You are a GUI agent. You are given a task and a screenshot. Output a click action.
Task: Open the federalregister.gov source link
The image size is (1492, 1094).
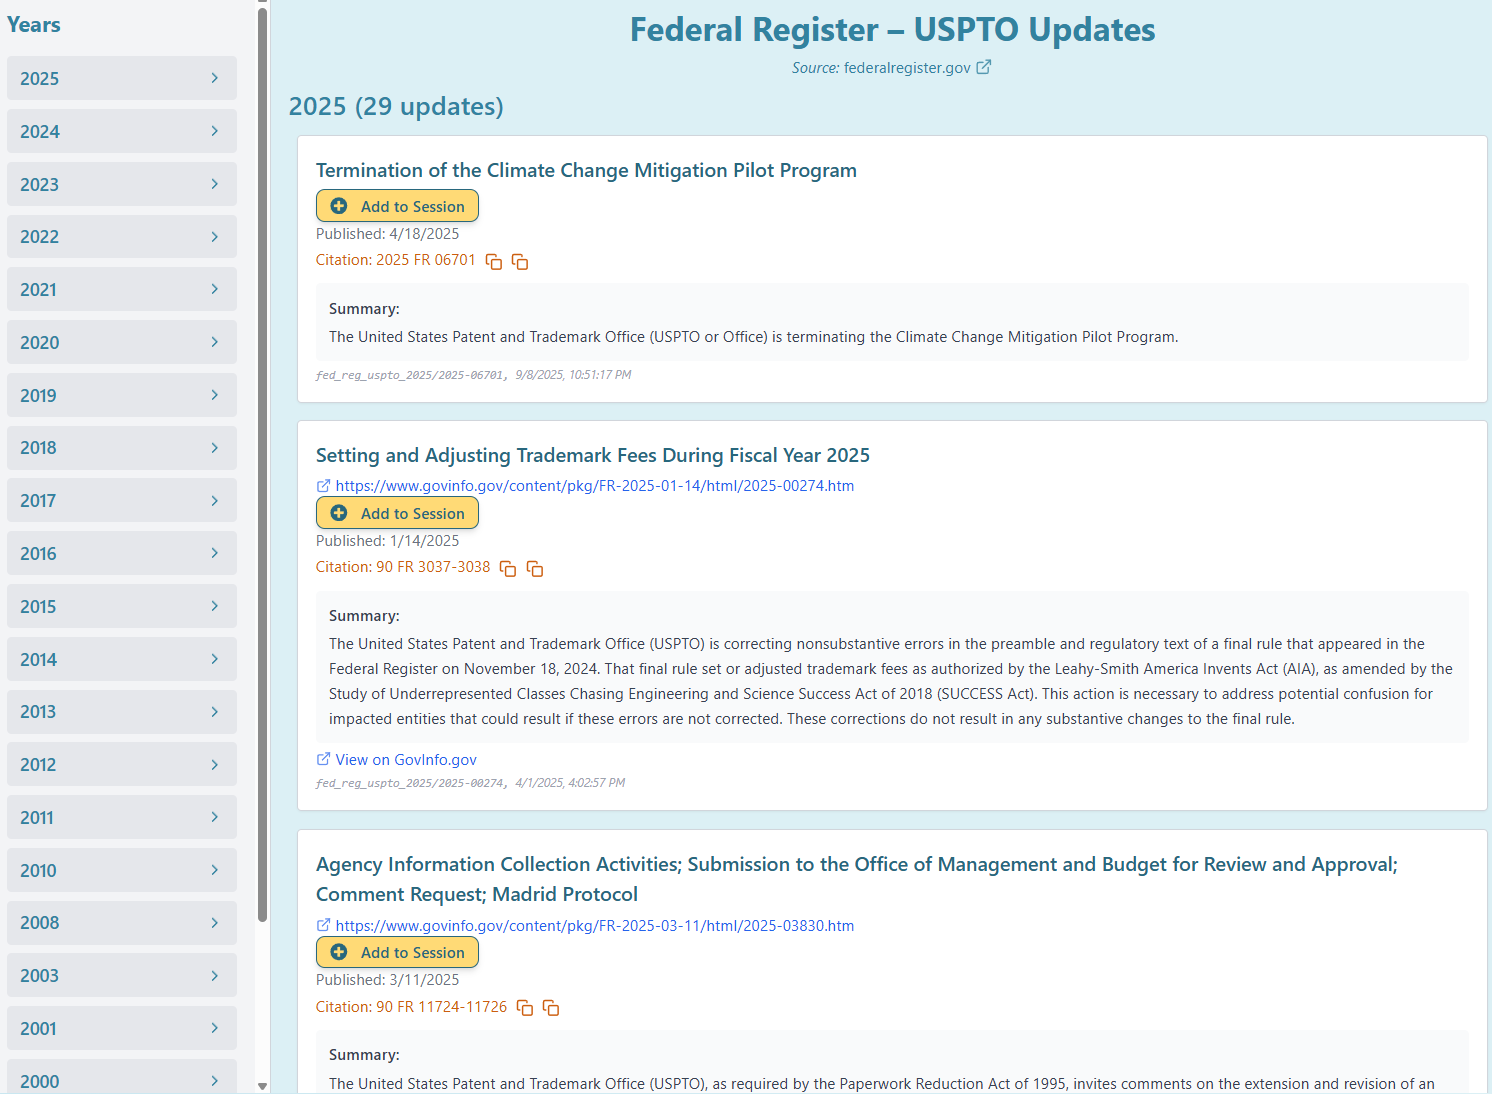(905, 67)
